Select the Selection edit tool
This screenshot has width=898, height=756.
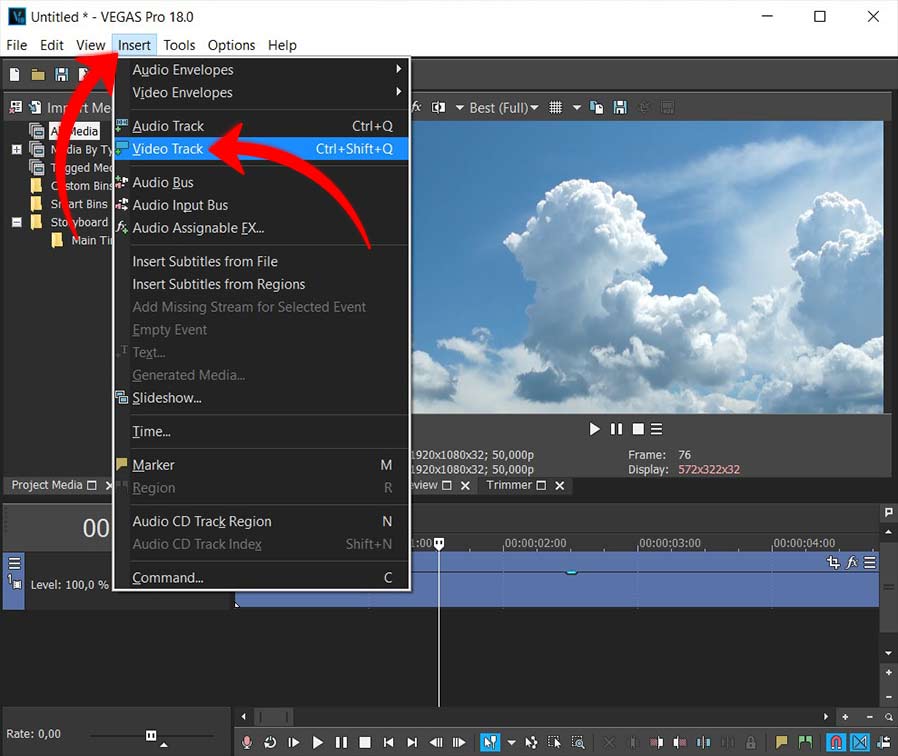point(554,743)
